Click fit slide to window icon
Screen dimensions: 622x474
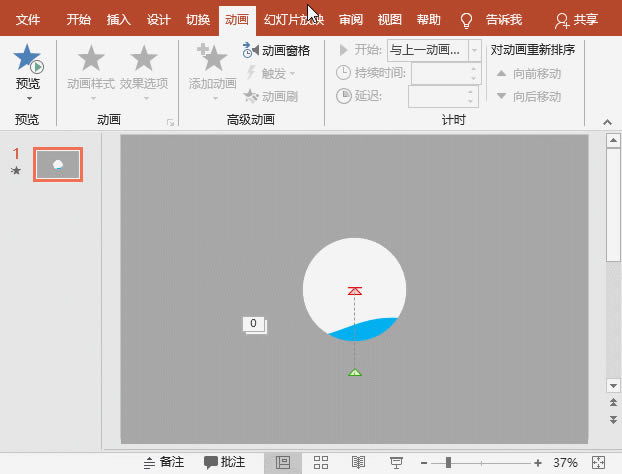(x=598, y=462)
